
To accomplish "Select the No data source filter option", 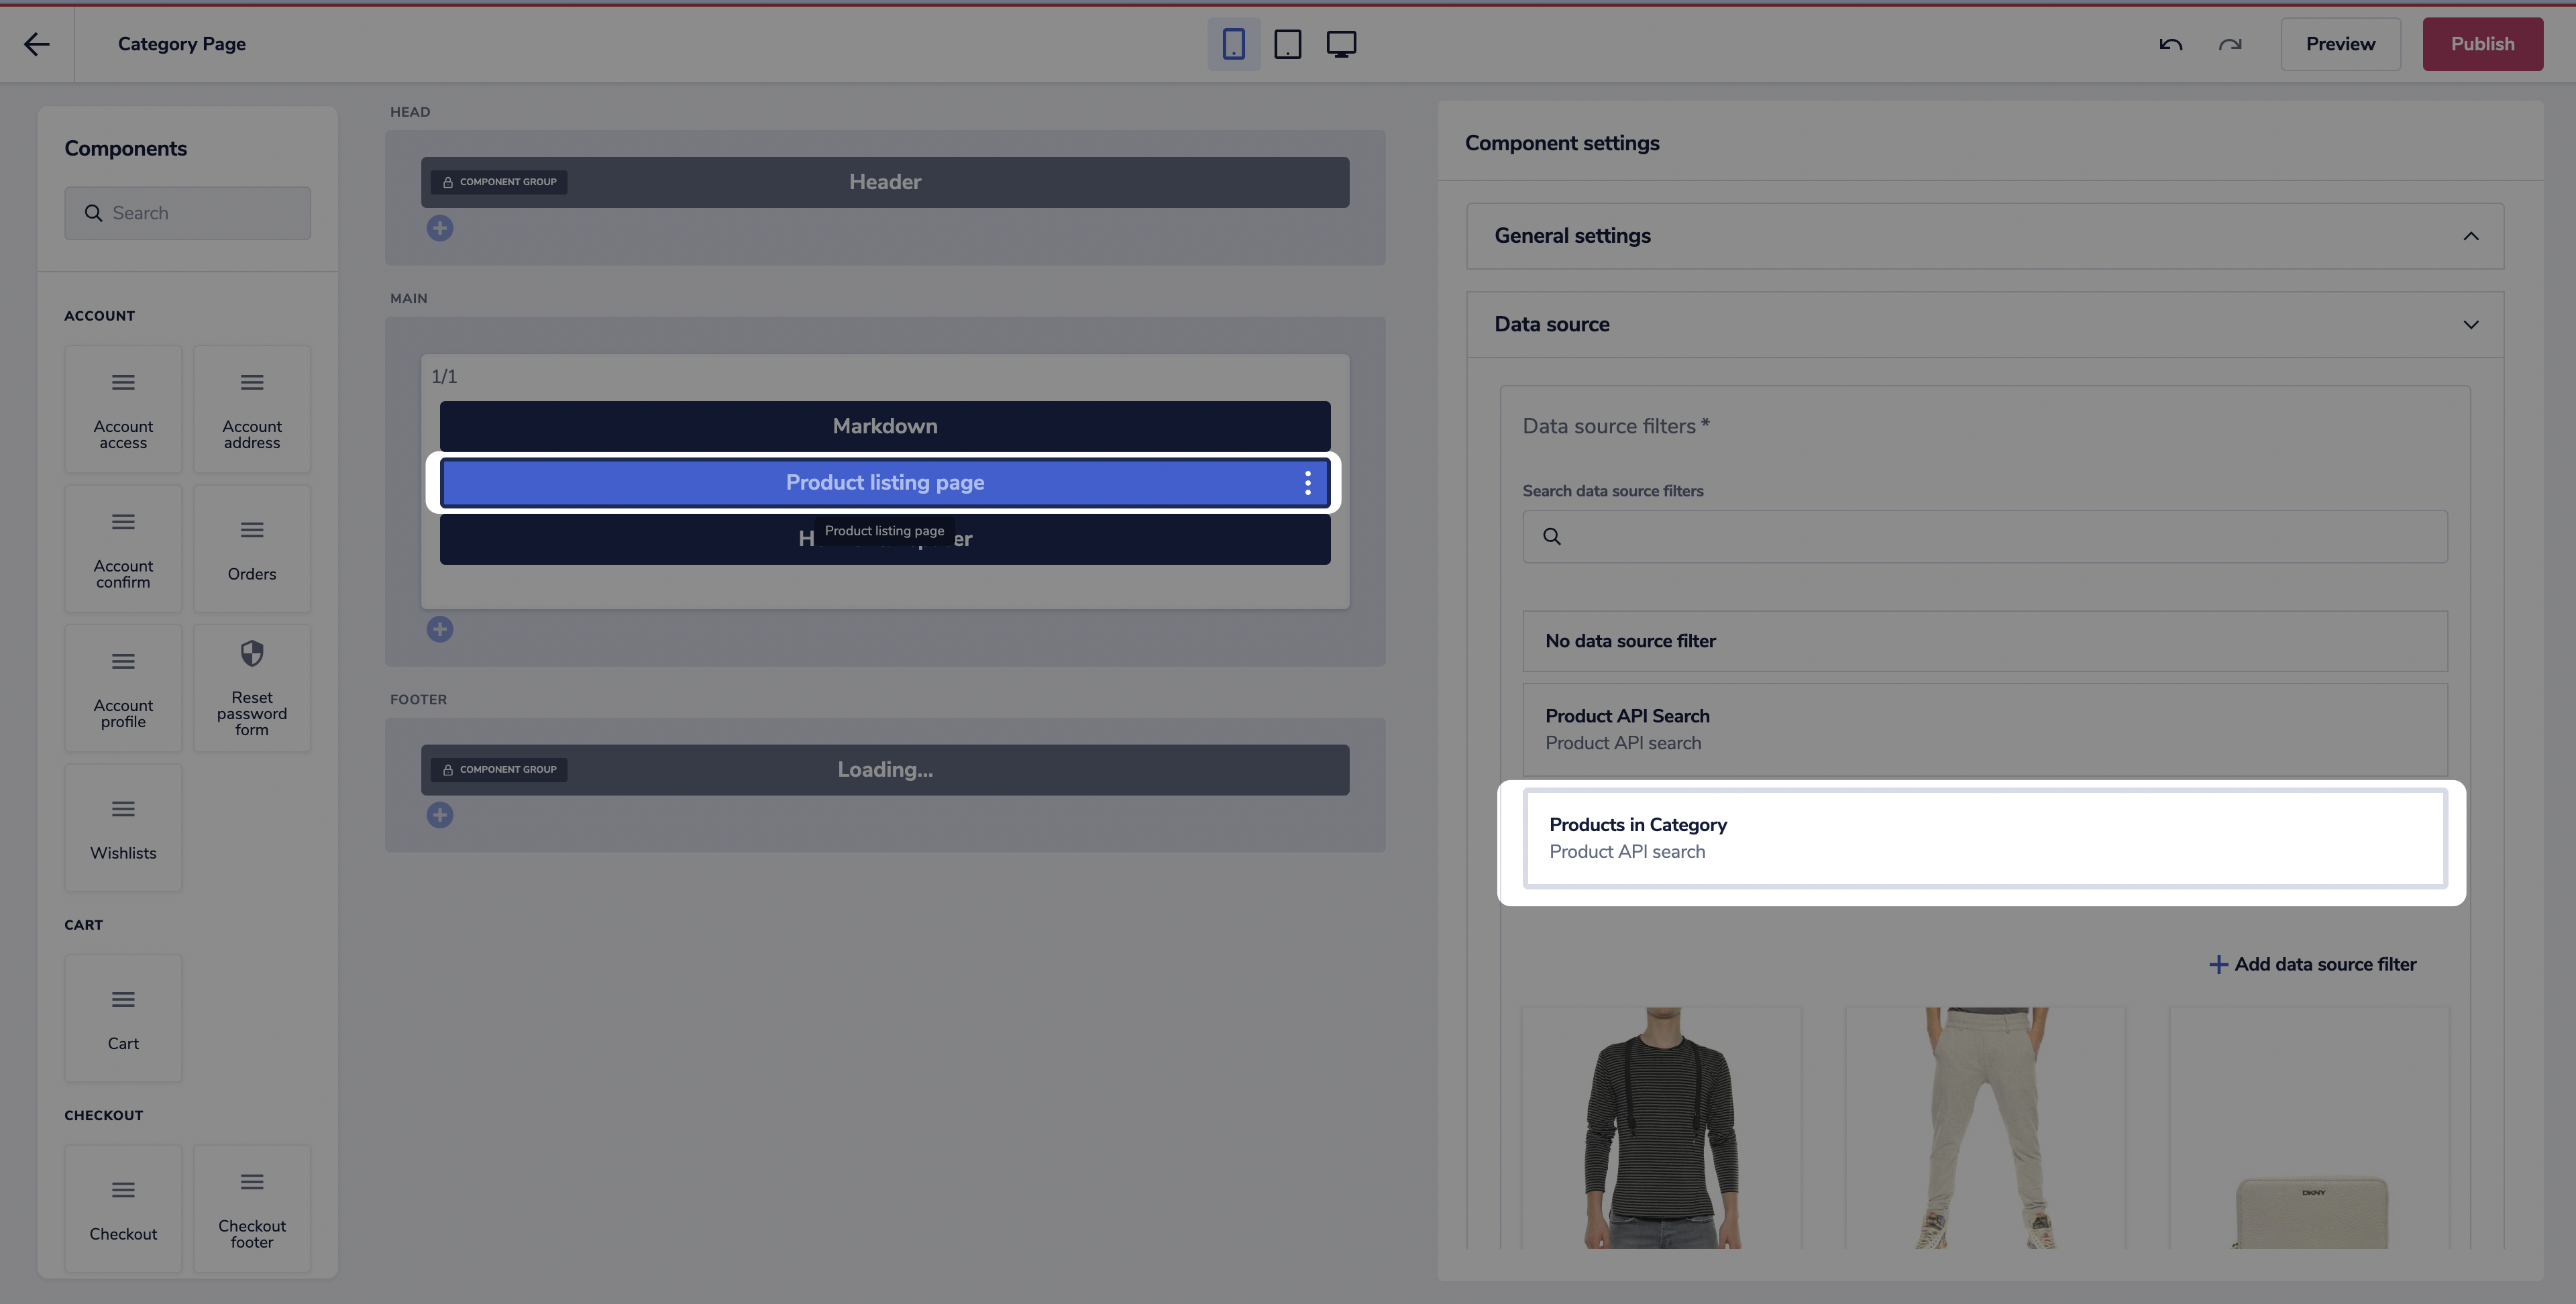I will [x=1984, y=641].
